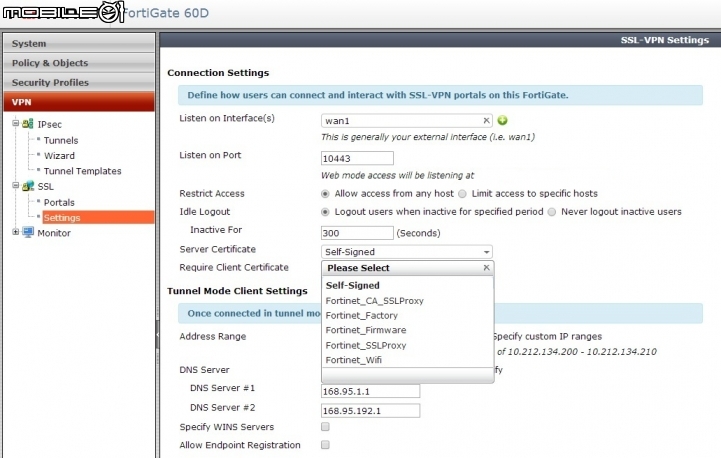Click the Monitor screen icon
721x458 pixels.
pos(28,232)
